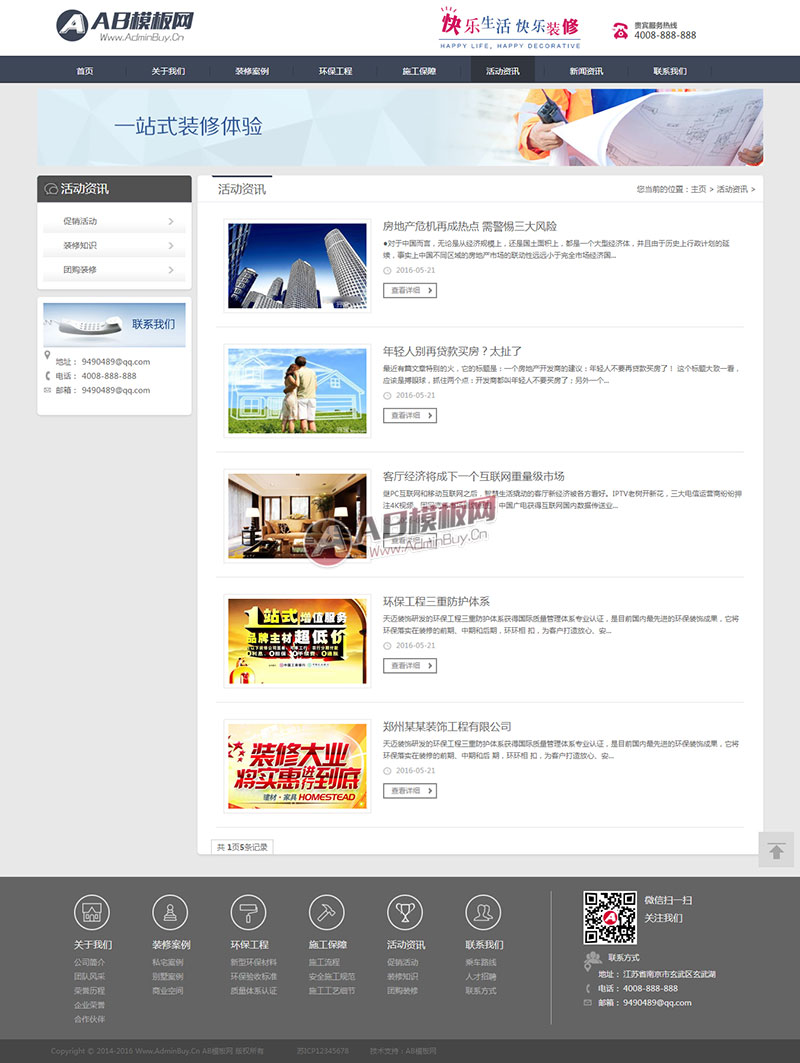Go to 新闻资讯 in the navigation bar
This screenshot has height=1063, width=800.
pyautogui.click(x=586, y=71)
